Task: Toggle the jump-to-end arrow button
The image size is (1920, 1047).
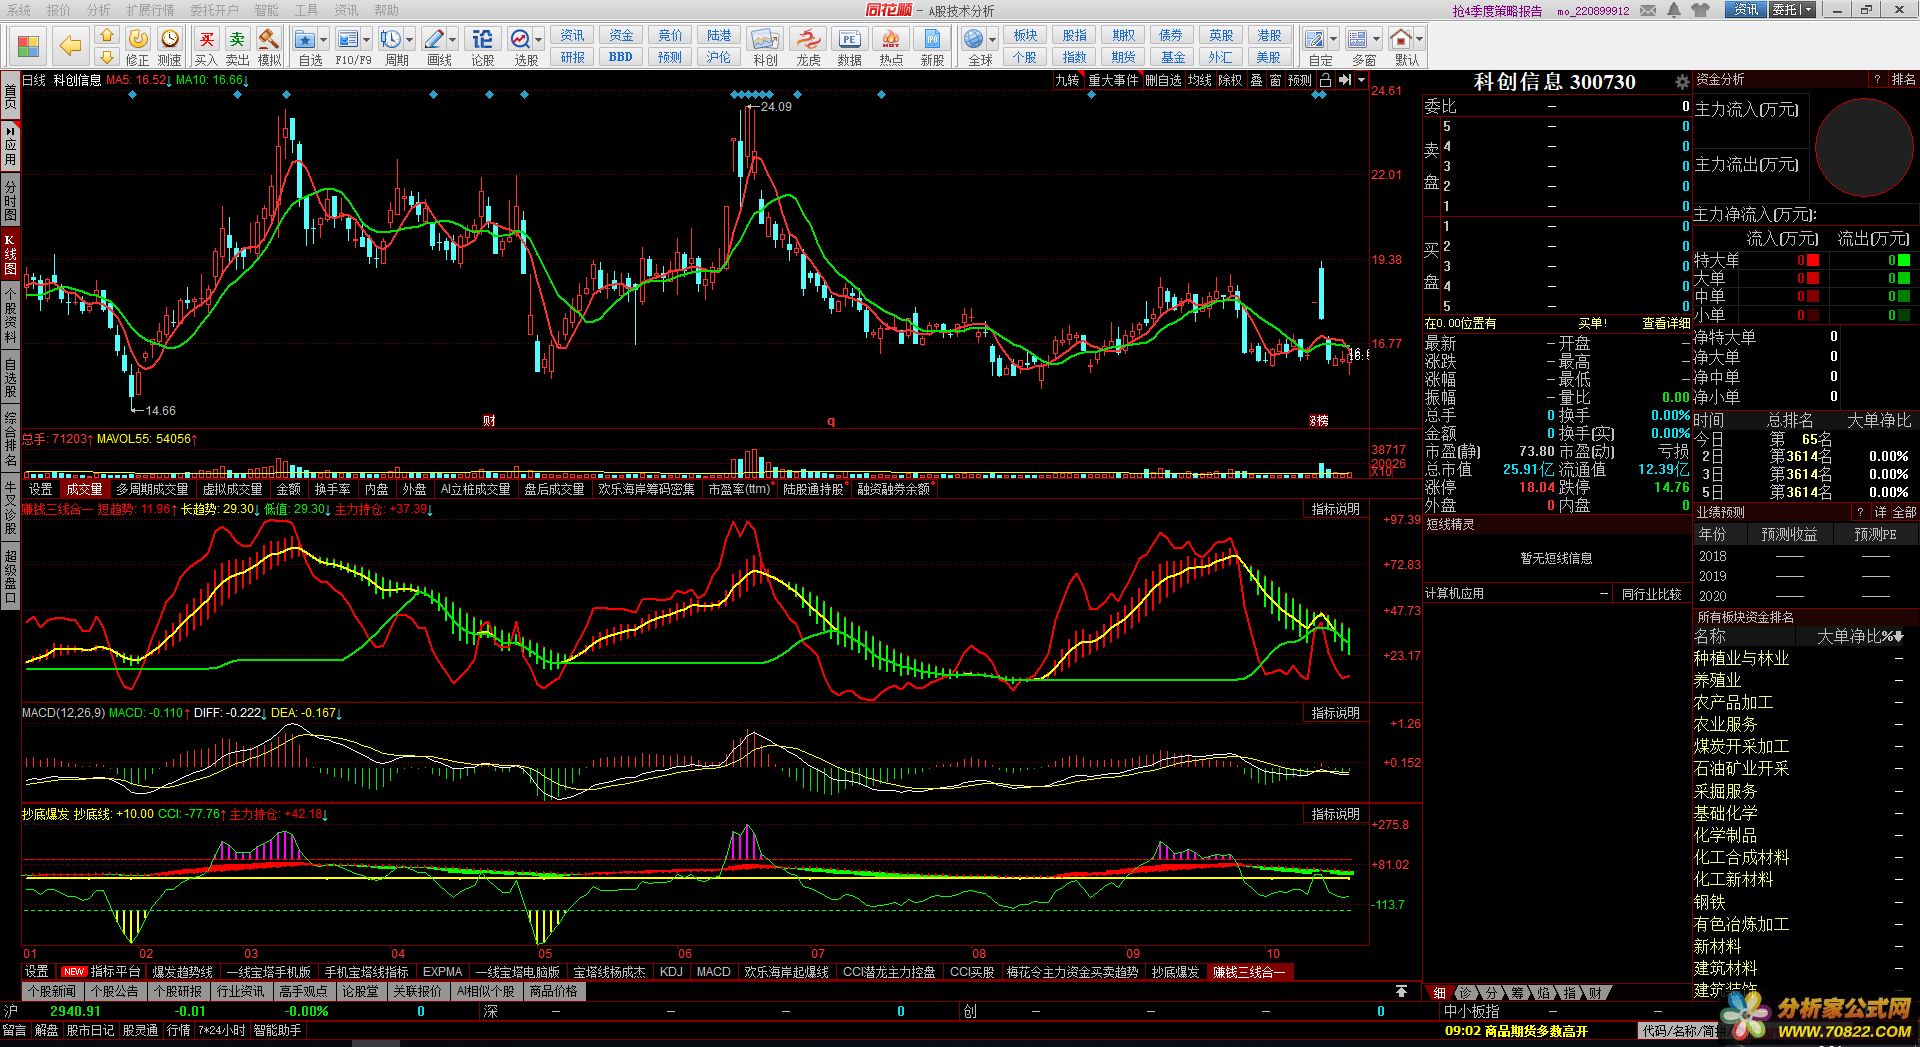Action: 1345,80
